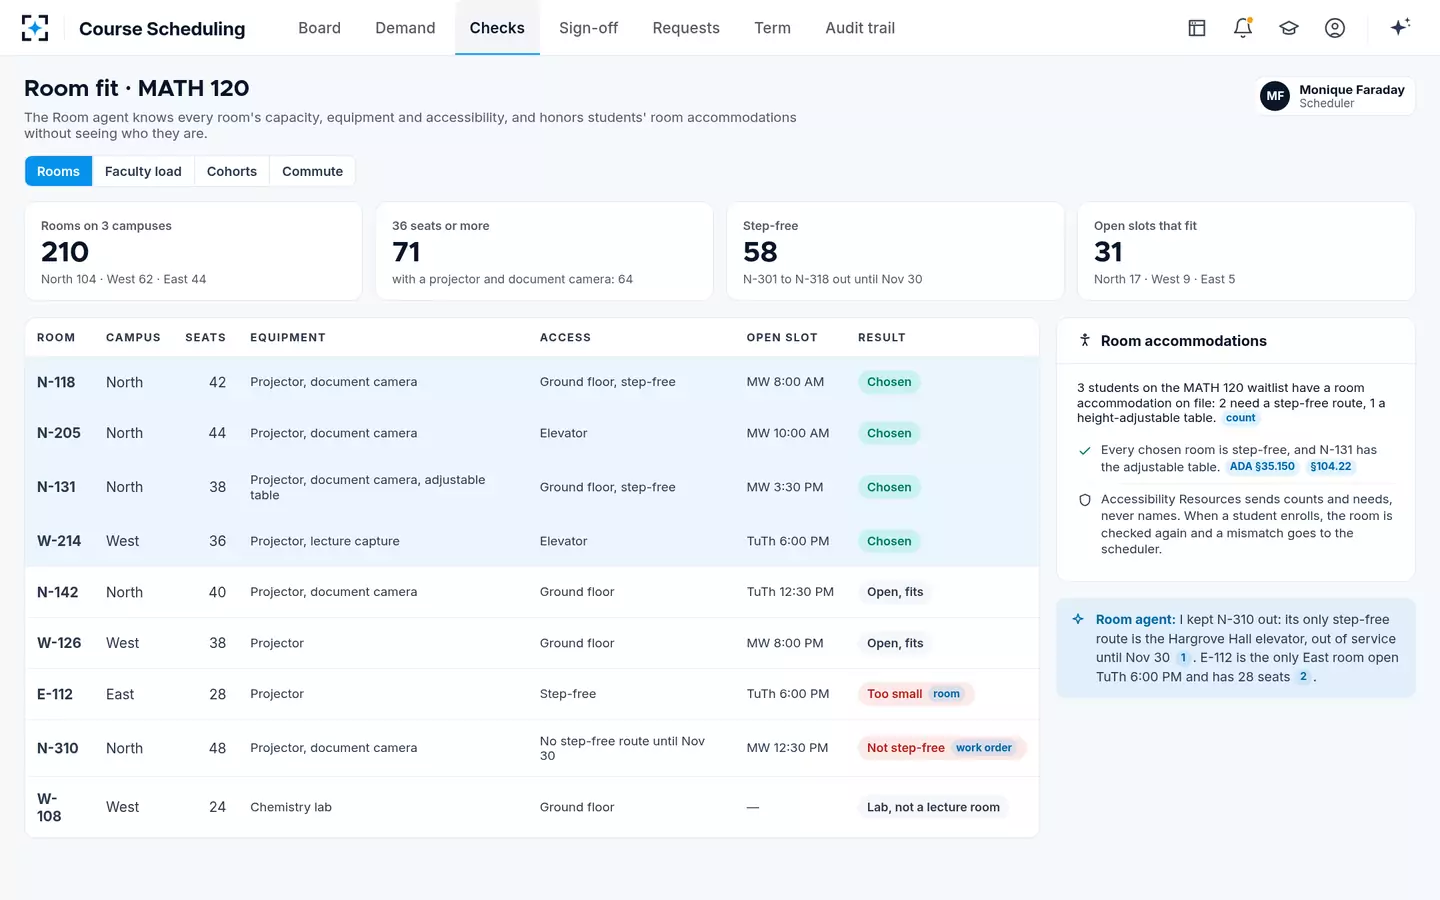1440x900 pixels.
Task: Switch to the Cohorts view
Action: click(232, 171)
